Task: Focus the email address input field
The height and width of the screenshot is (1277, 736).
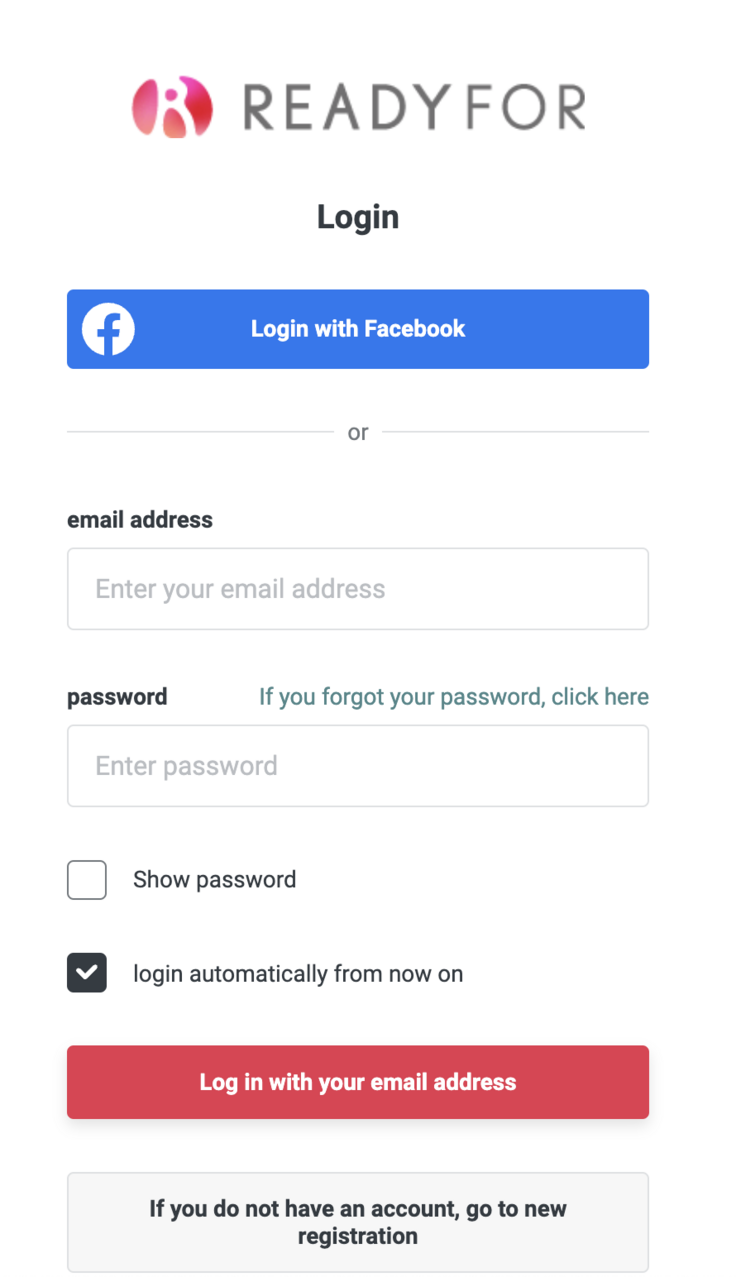Action: 358,589
